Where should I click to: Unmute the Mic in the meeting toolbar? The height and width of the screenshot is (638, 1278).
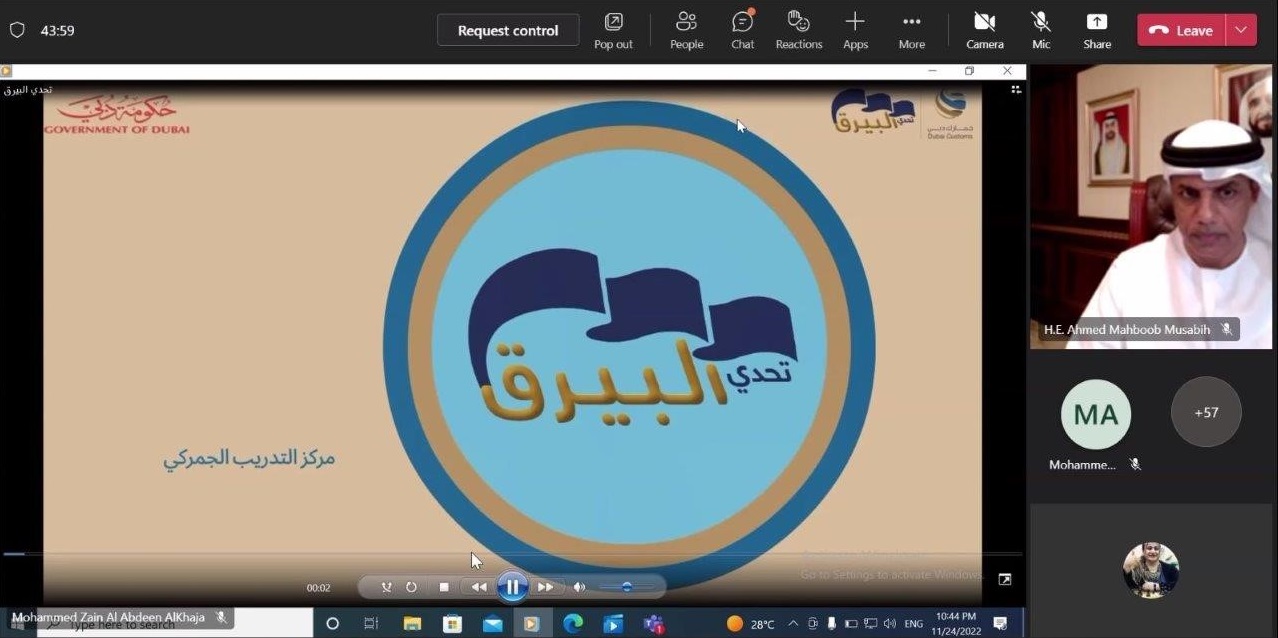pyautogui.click(x=1041, y=30)
